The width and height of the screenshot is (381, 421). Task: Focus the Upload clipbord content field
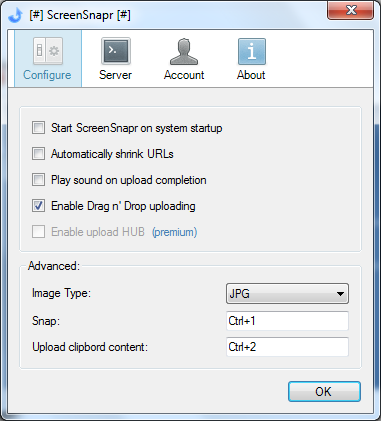[287, 347]
